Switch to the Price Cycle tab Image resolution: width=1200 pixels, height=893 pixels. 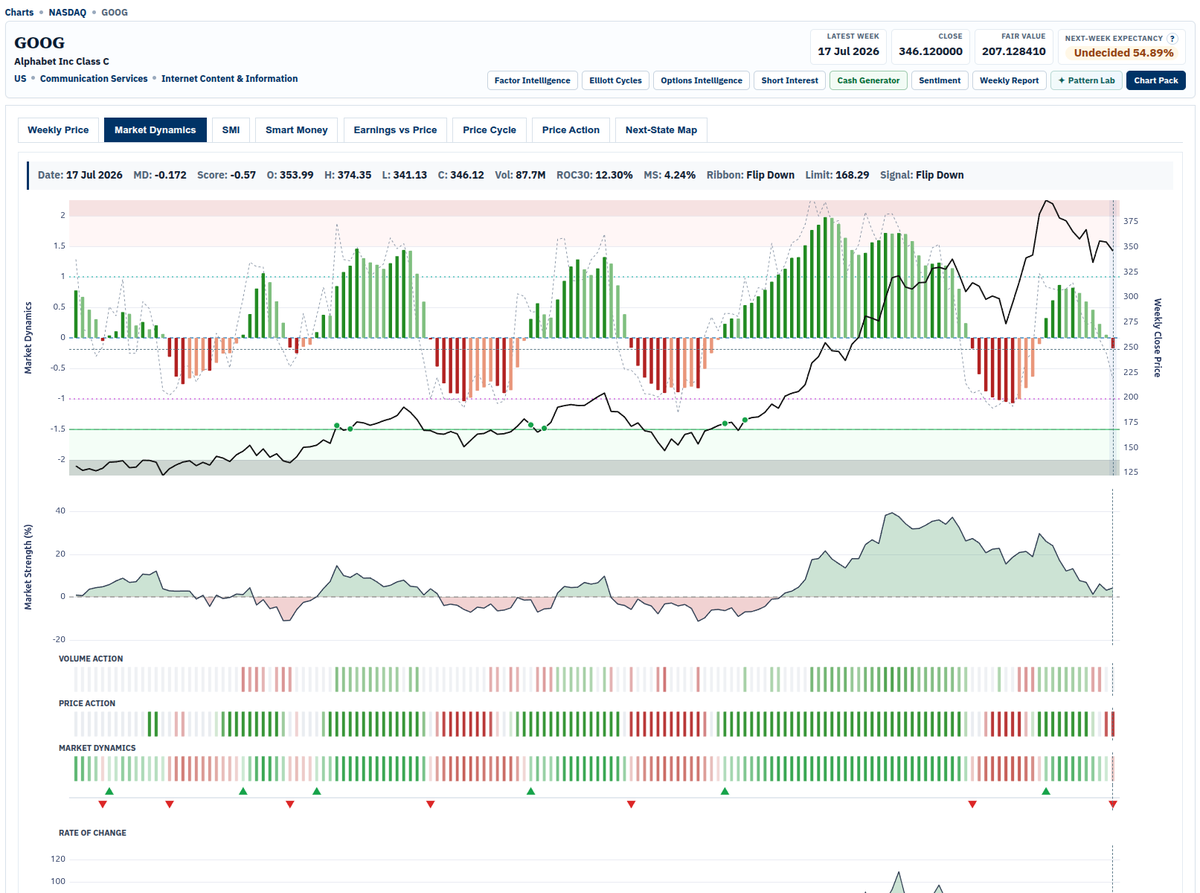[489, 130]
